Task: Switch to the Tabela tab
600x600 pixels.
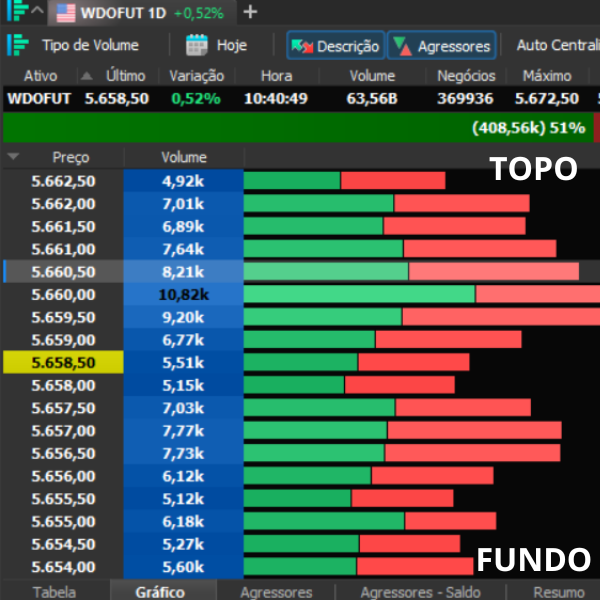Action: click(x=54, y=592)
